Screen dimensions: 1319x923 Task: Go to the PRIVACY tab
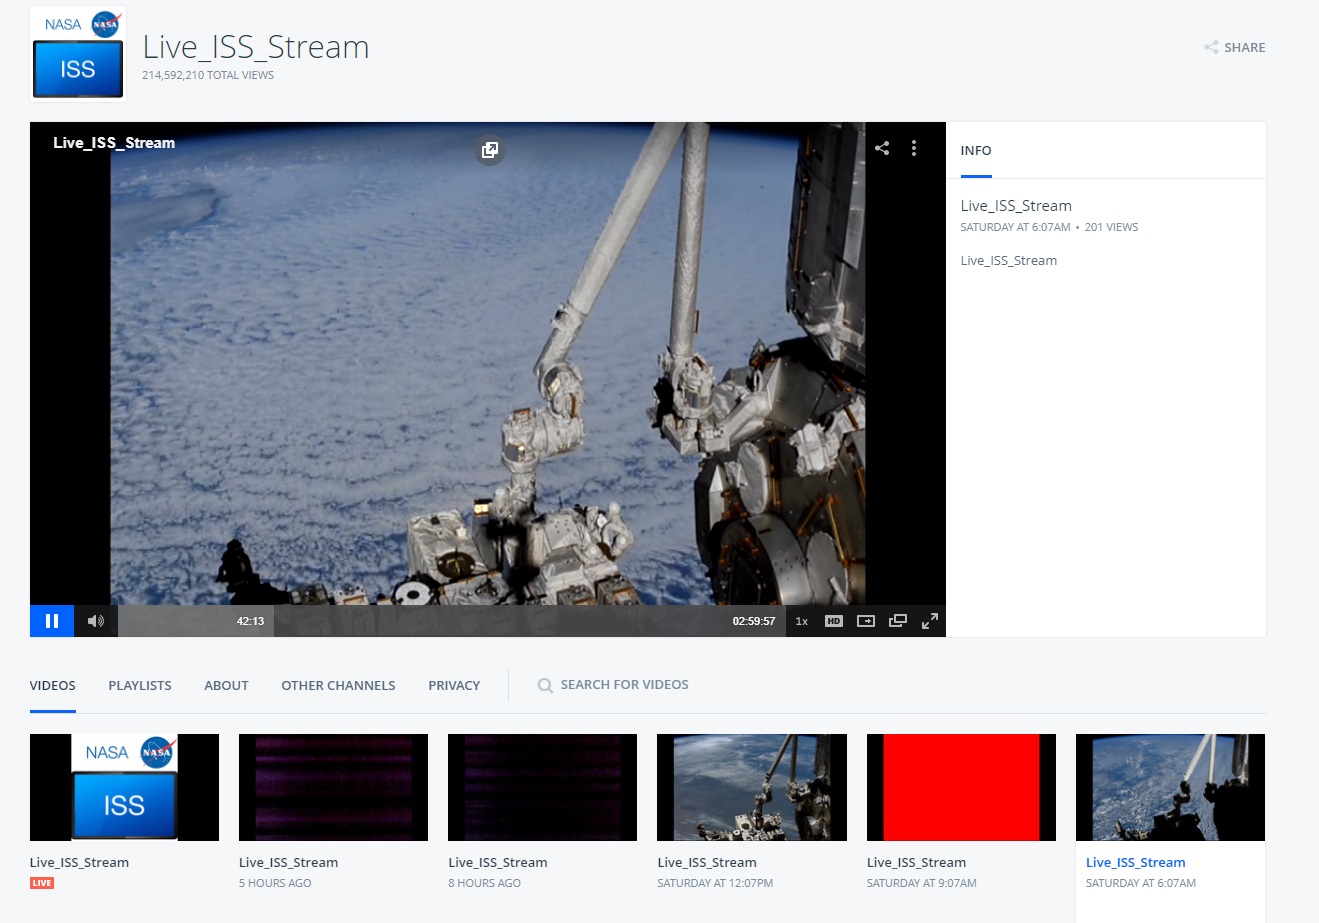(x=454, y=685)
